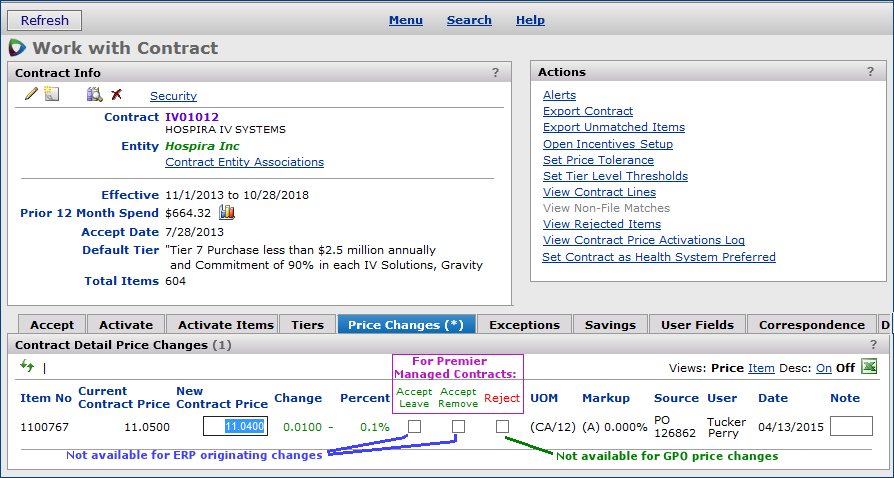Open help for the Contract Info panel
The height and width of the screenshot is (478, 894).
[495, 72]
